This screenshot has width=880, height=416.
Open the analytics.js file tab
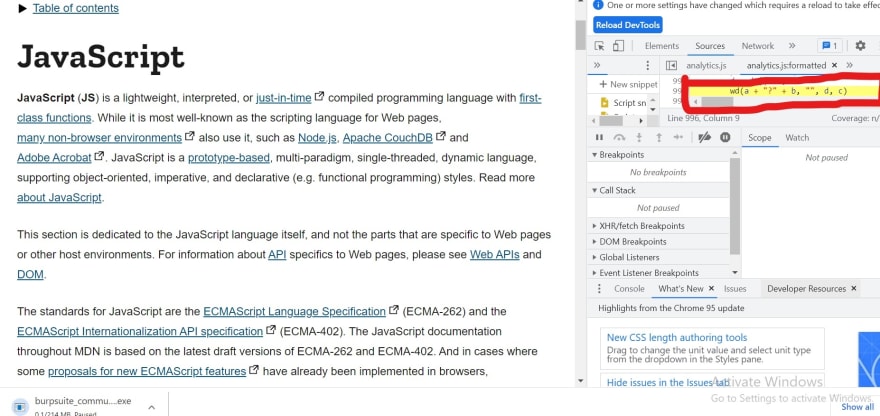[x=706, y=65]
